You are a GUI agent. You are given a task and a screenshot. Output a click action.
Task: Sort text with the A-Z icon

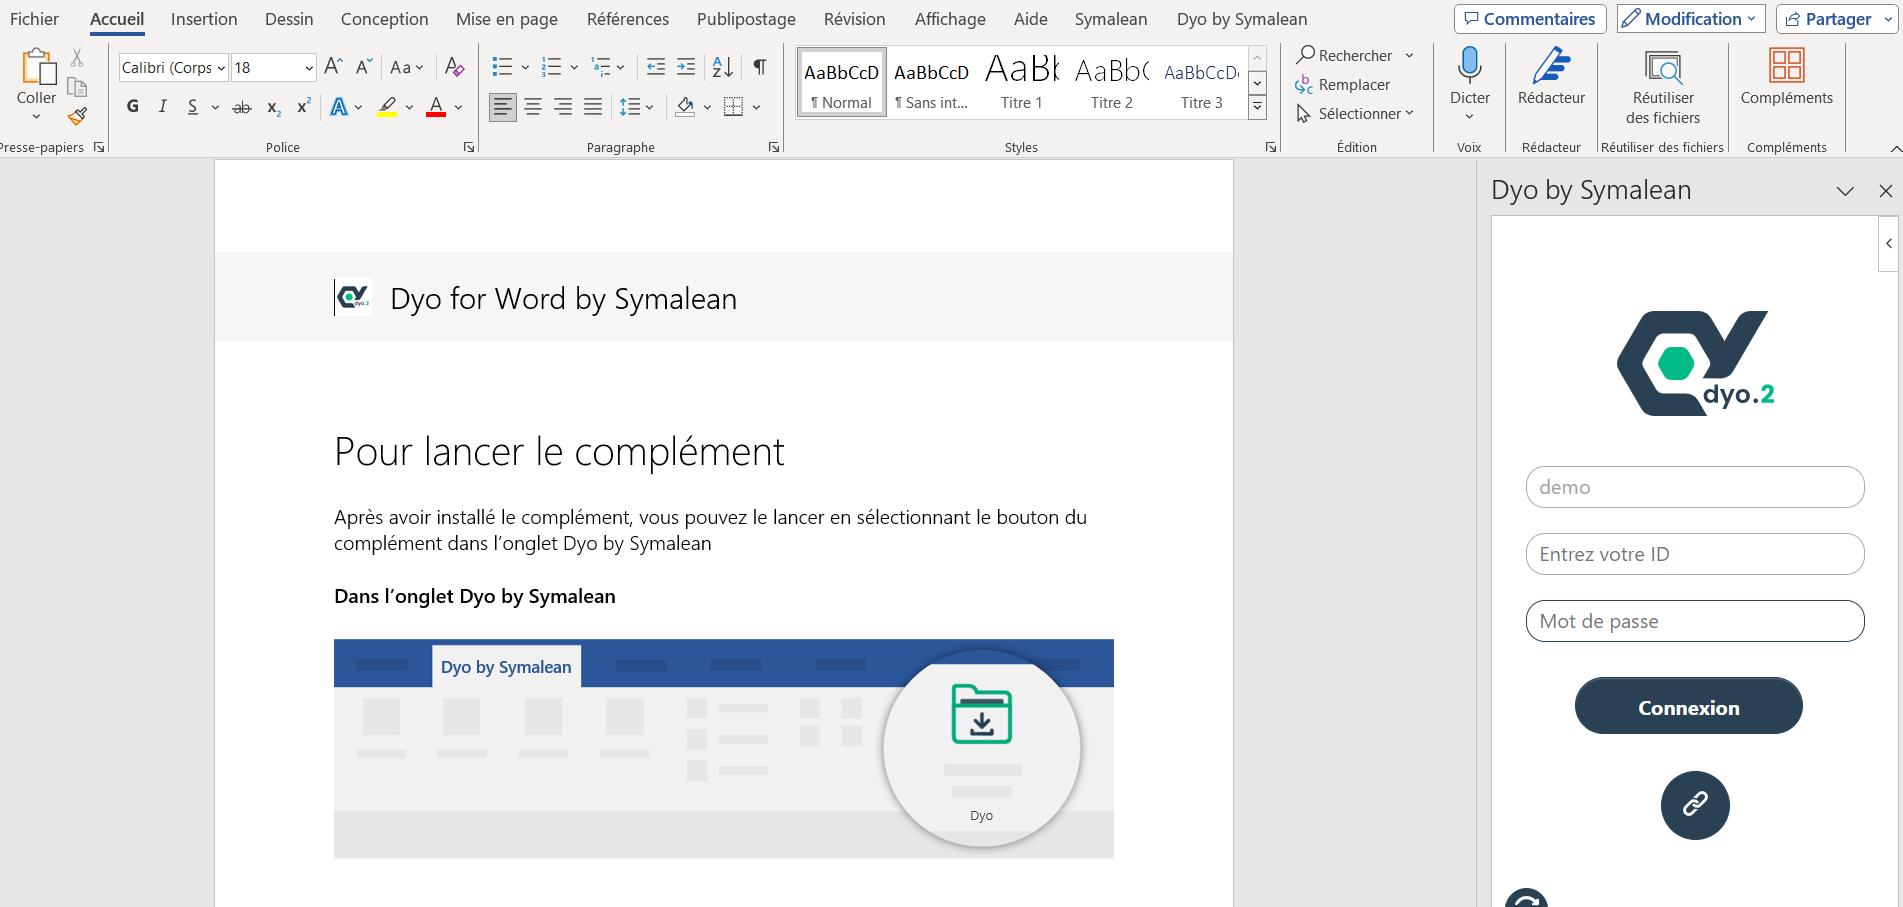[722, 67]
